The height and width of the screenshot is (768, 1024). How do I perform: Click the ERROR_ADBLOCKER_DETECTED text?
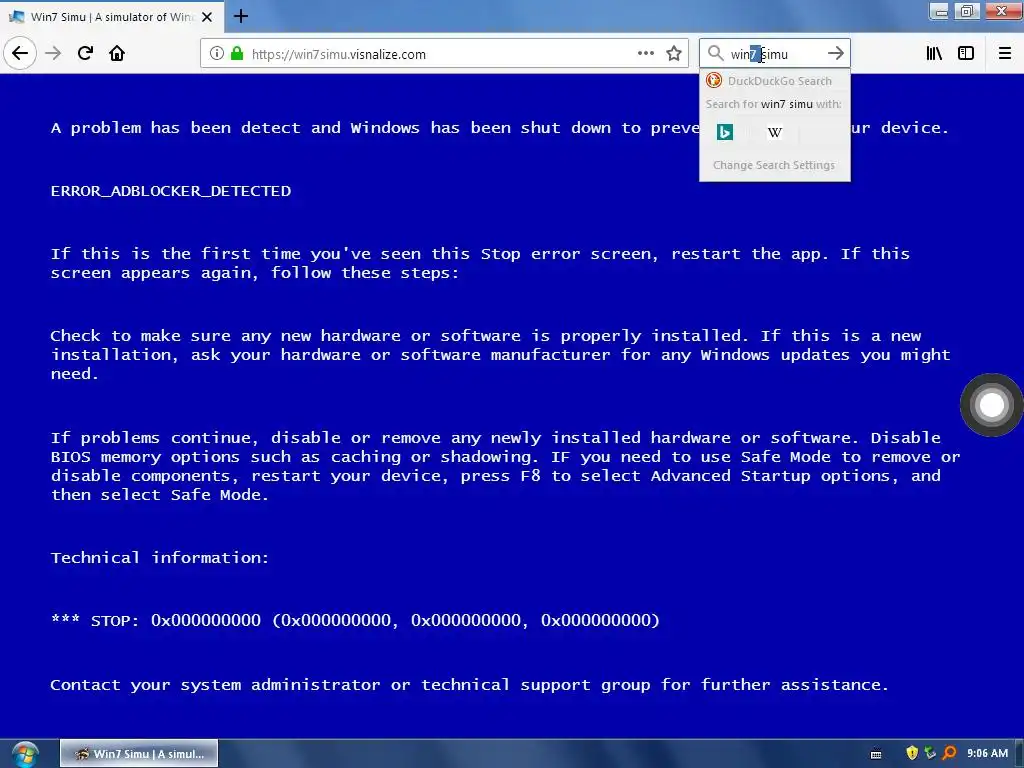click(171, 191)
